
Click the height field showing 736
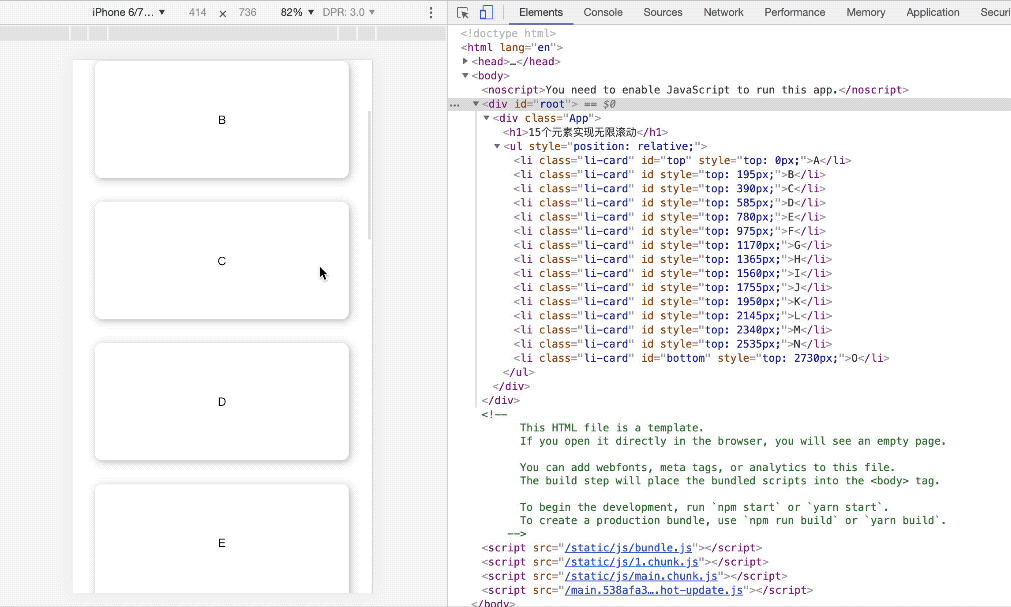247,12
